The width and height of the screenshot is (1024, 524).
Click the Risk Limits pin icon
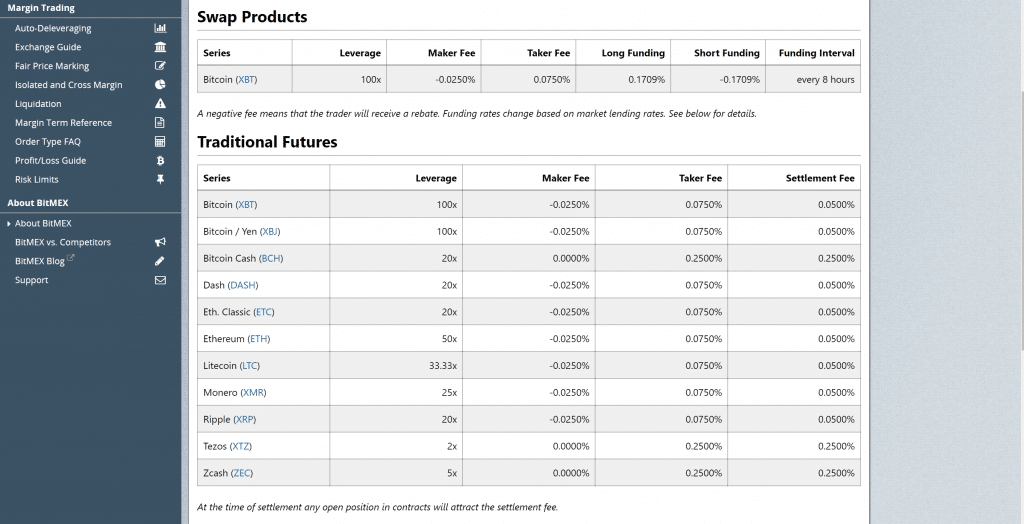coord(160,180)
